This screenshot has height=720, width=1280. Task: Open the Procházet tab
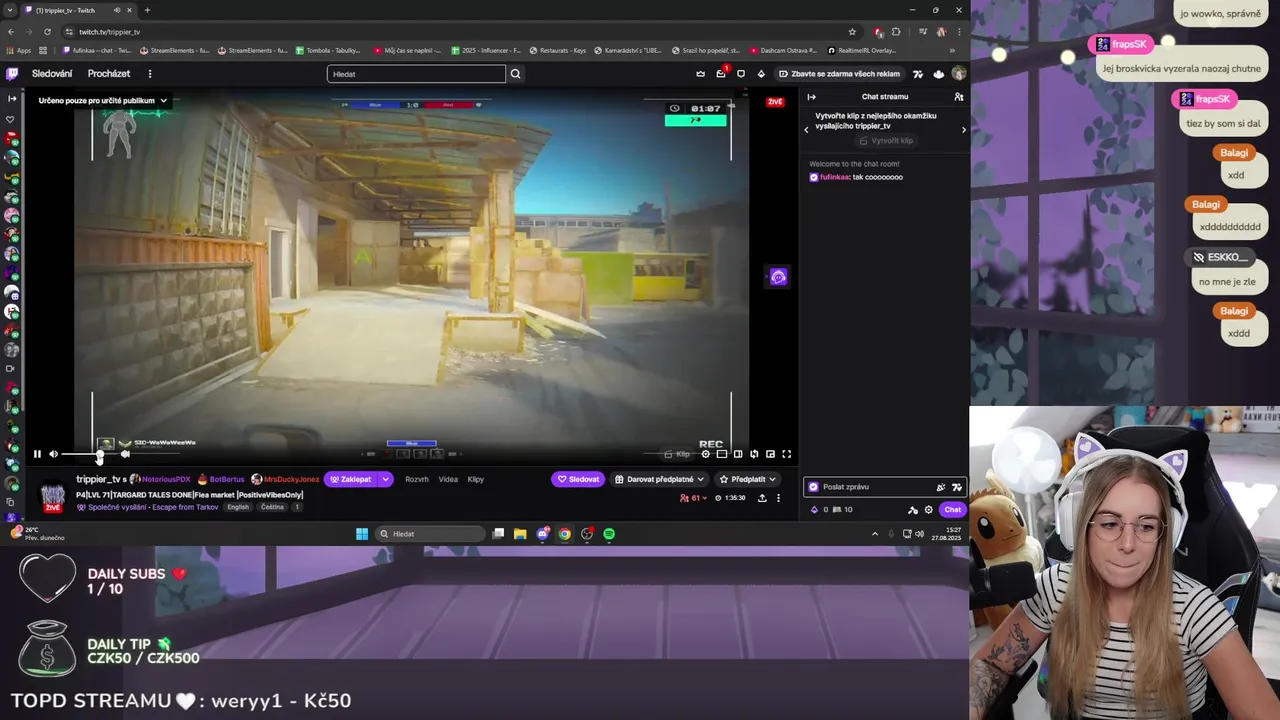point(109,73)
